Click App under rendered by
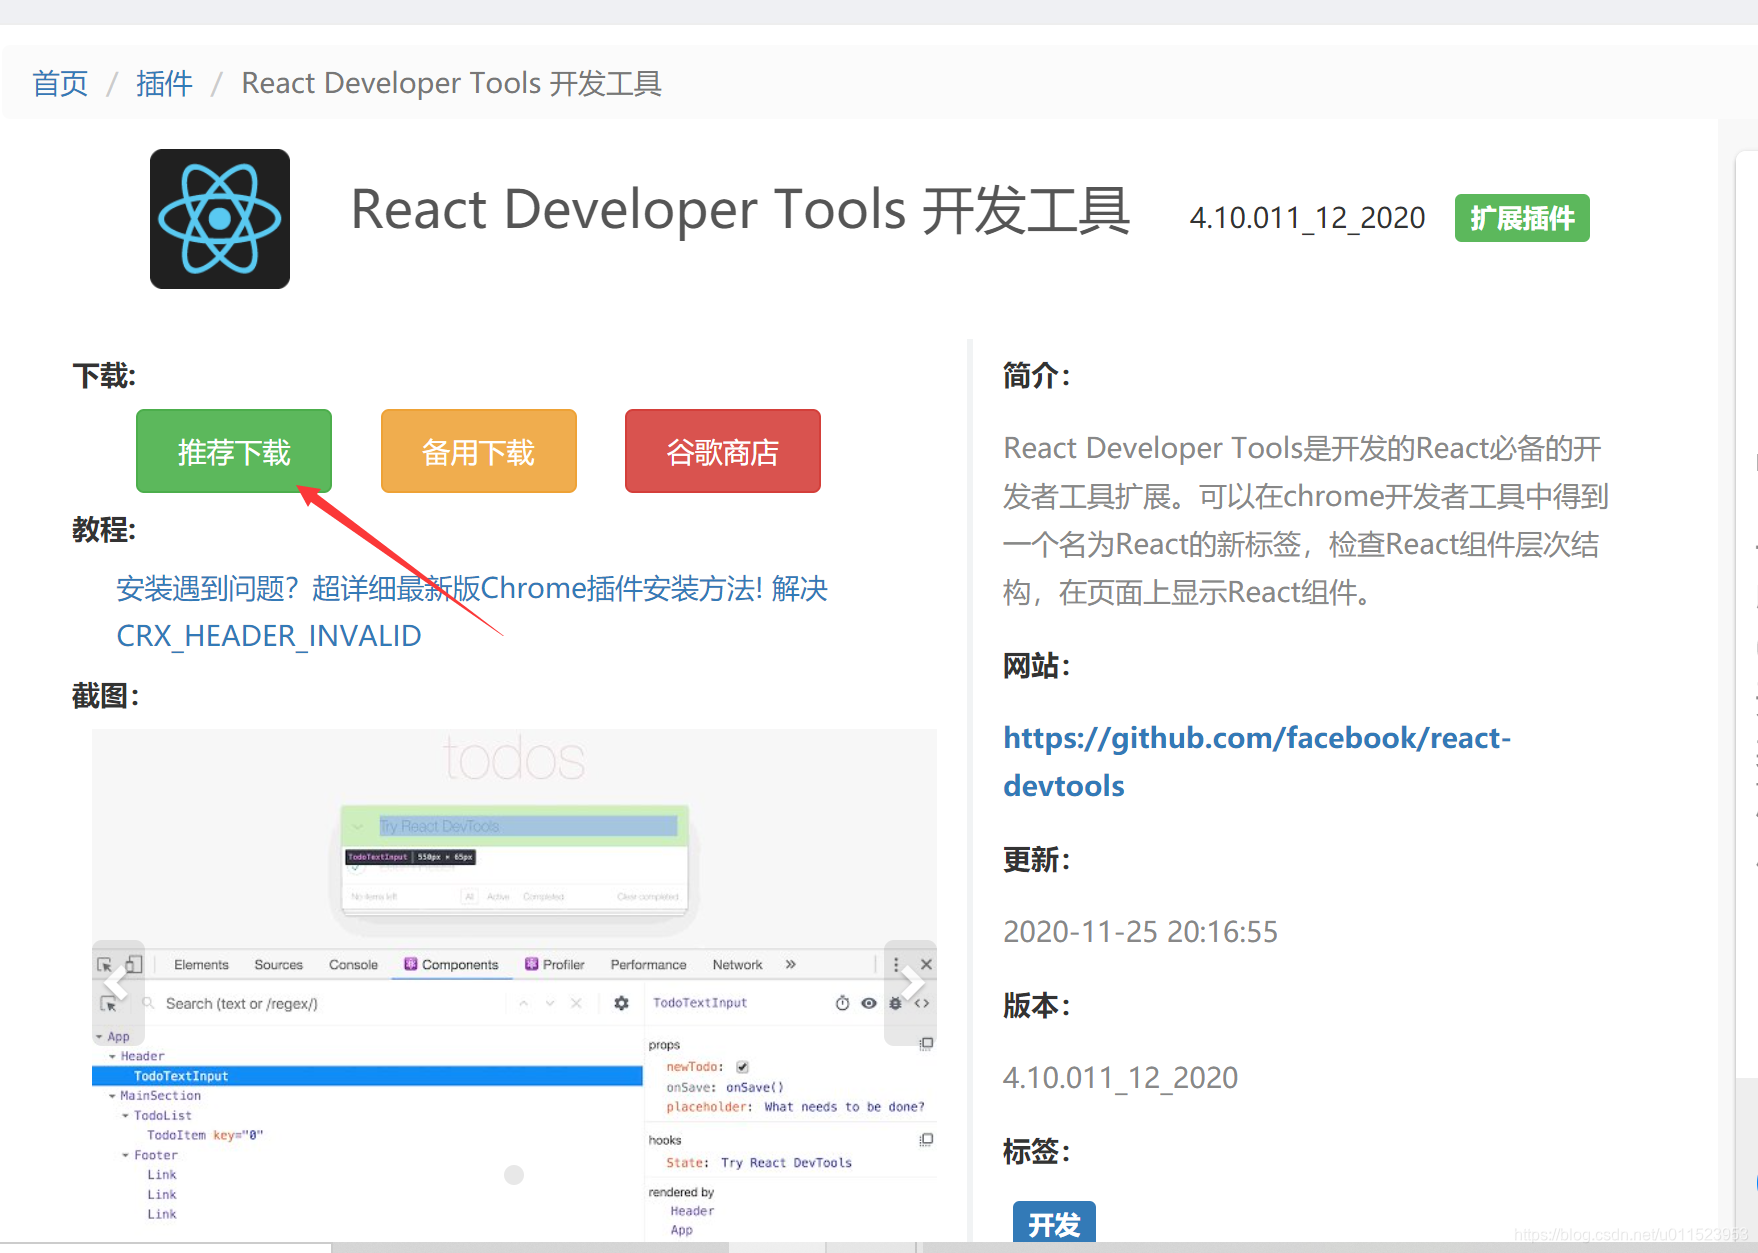This screenshot has width=1758, height=1253. click(x=681, y=1230)
